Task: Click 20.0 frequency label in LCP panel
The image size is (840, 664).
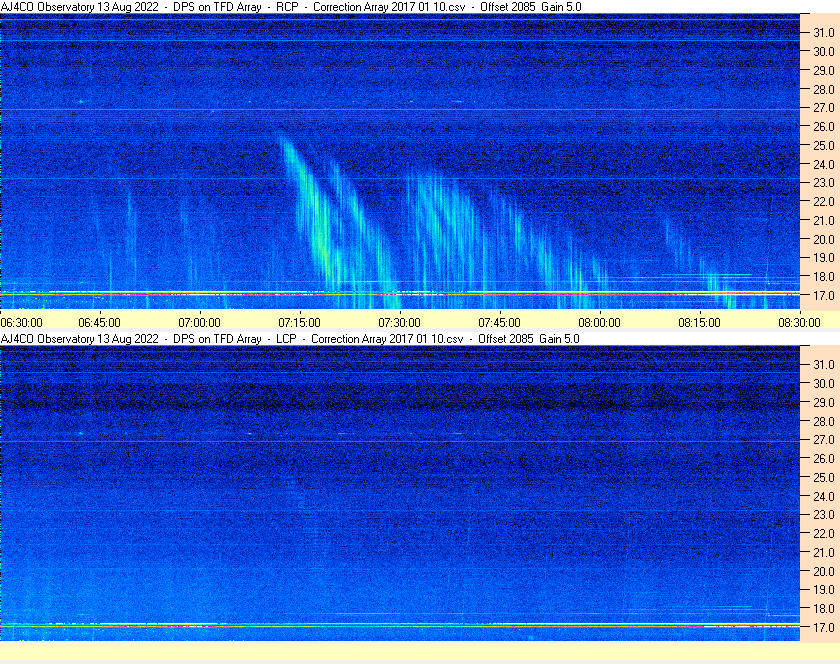Action: tap(824, 571)
